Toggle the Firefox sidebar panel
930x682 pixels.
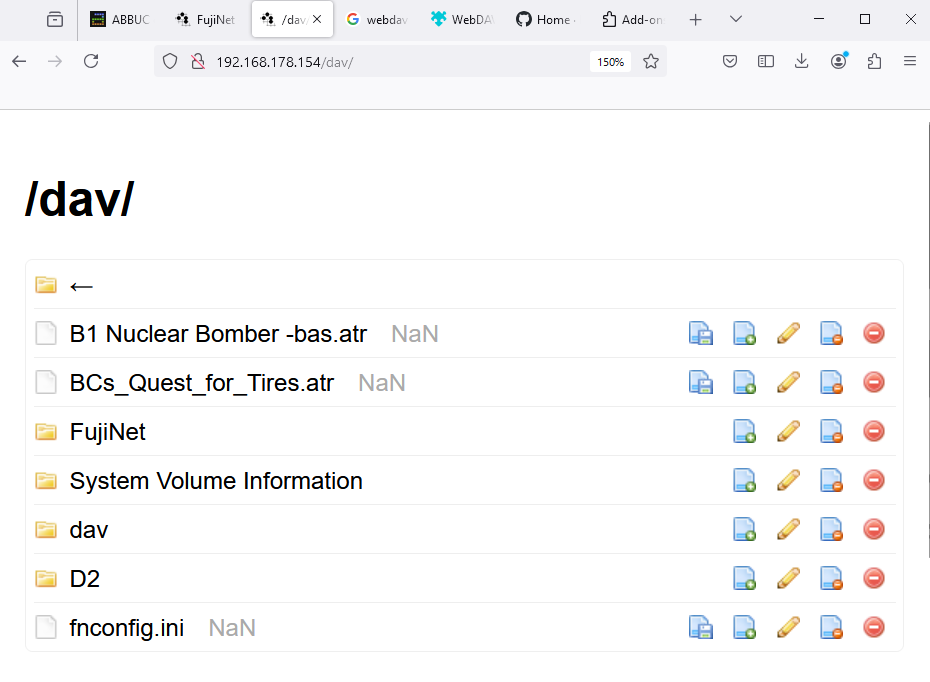coord(765,61)
